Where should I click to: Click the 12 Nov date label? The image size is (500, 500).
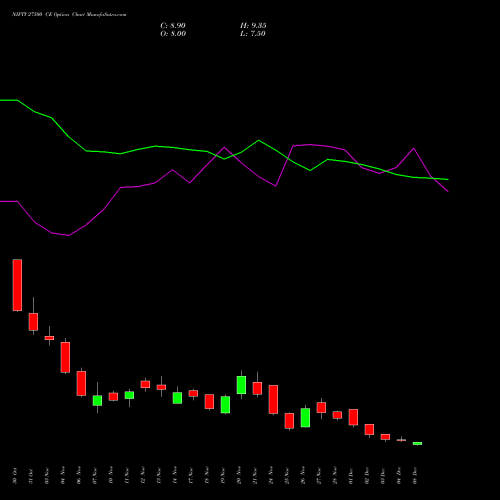coord(143,476)
